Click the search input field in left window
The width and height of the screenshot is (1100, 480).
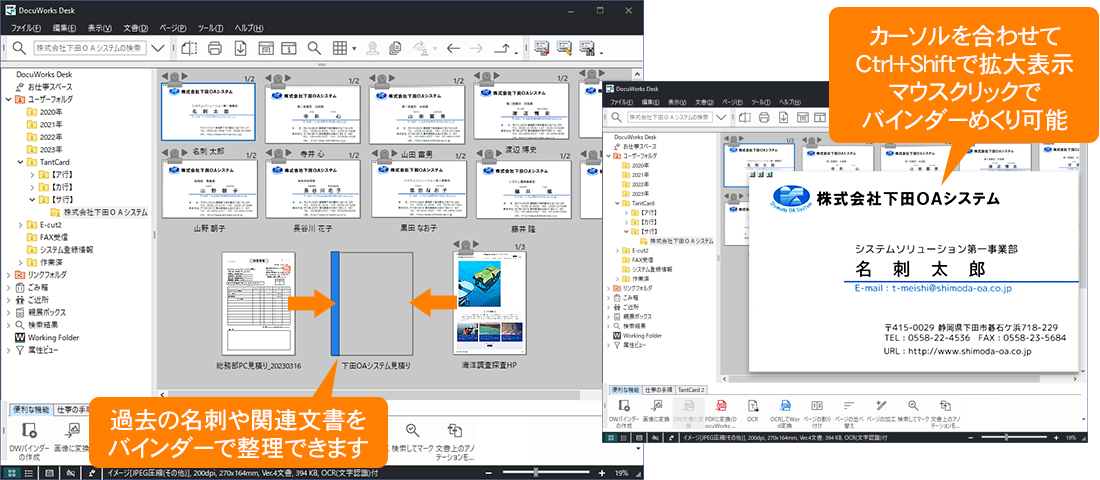coord(90,48)
